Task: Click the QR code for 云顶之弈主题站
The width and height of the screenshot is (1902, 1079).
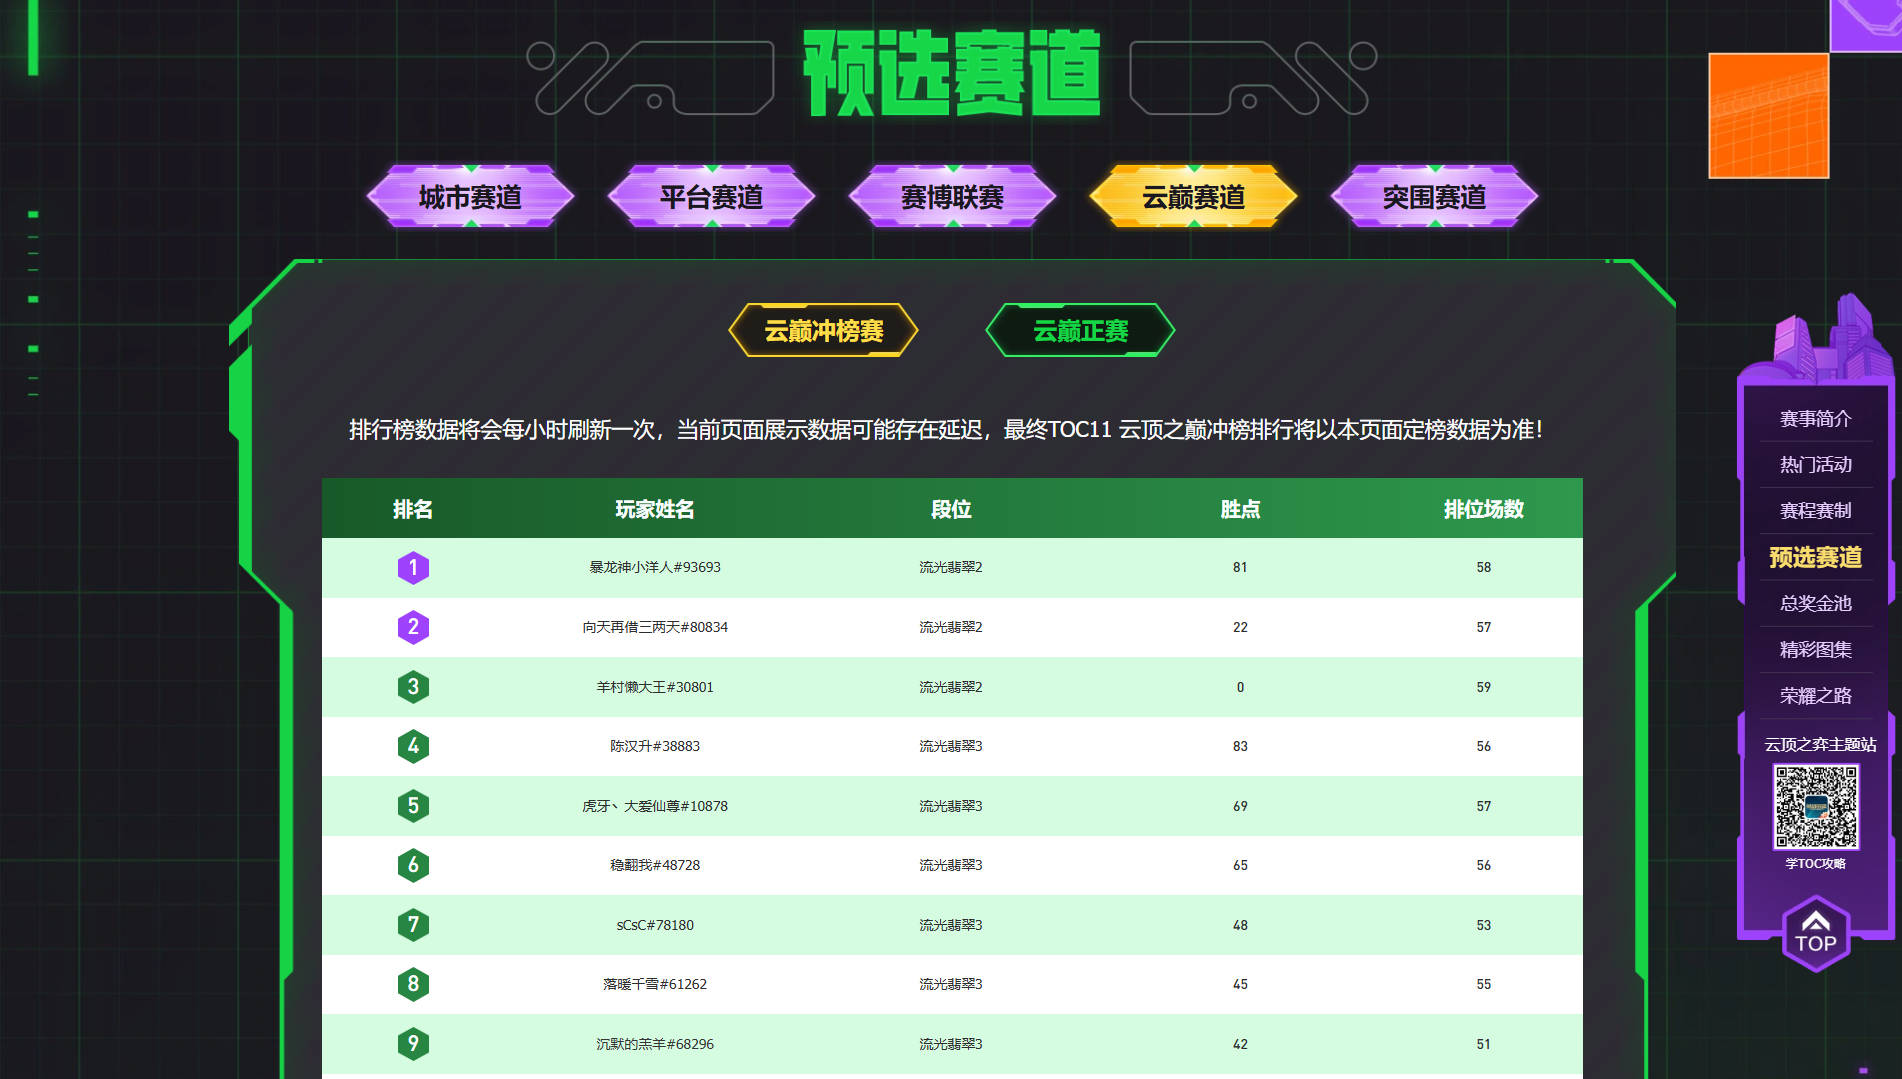Action: (1815, 807)
